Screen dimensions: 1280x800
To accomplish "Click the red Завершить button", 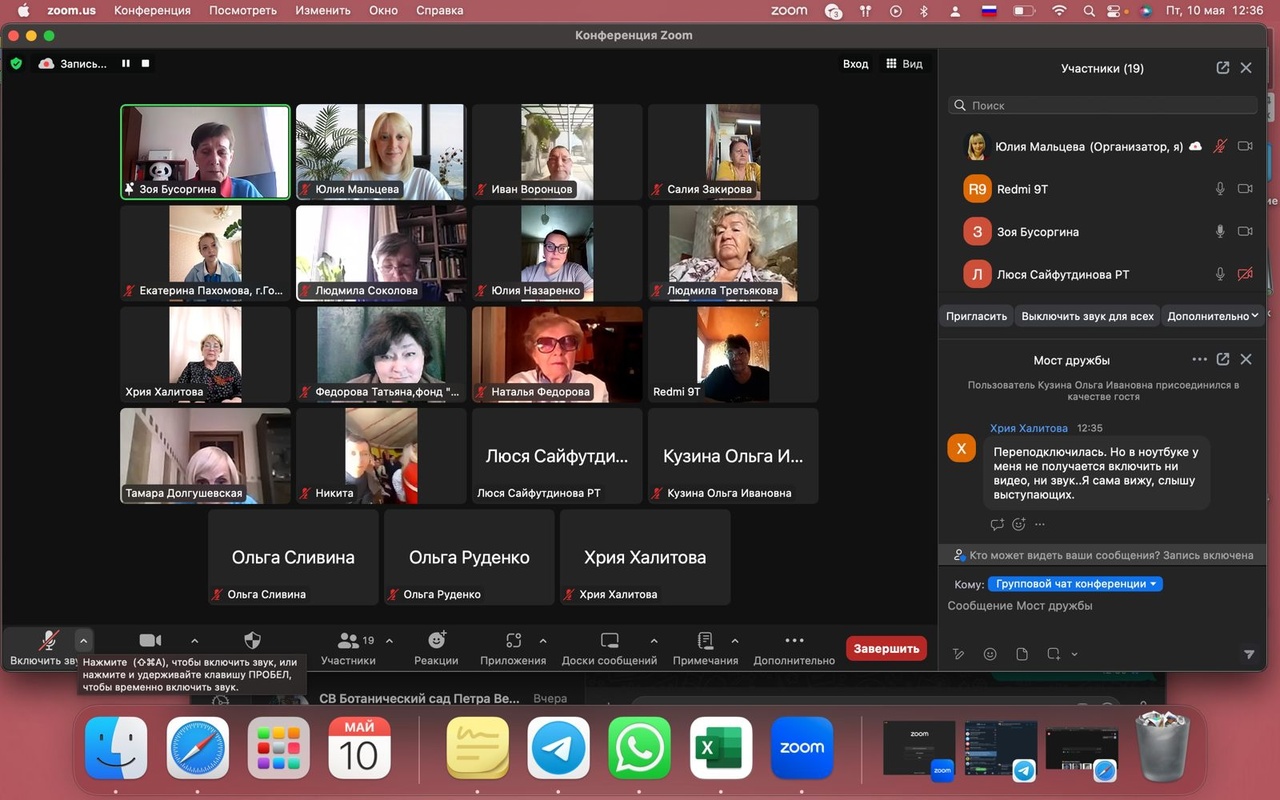I will click(885, 648).
